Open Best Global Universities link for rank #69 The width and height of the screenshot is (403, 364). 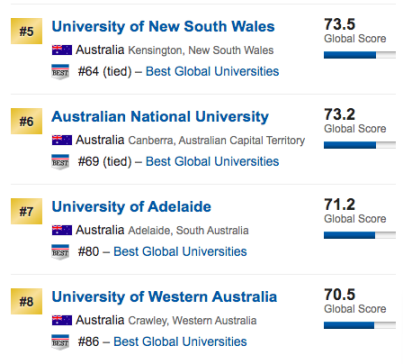[212, 161]
